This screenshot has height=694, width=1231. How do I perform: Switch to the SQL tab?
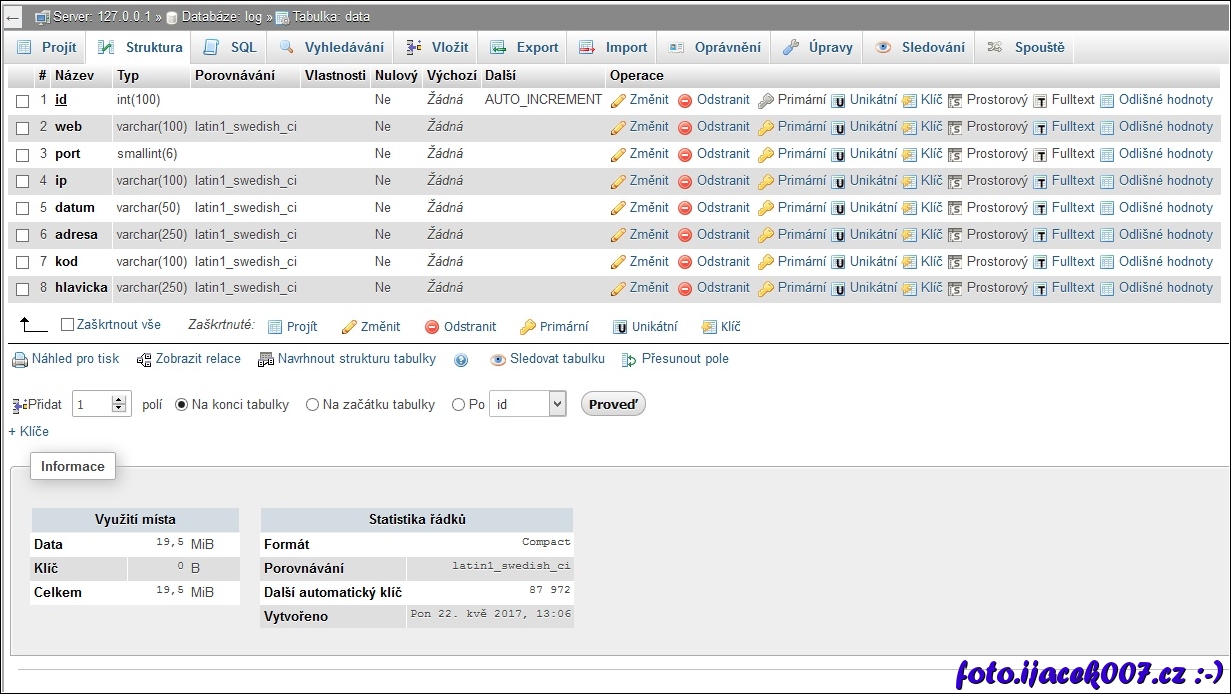231,47
